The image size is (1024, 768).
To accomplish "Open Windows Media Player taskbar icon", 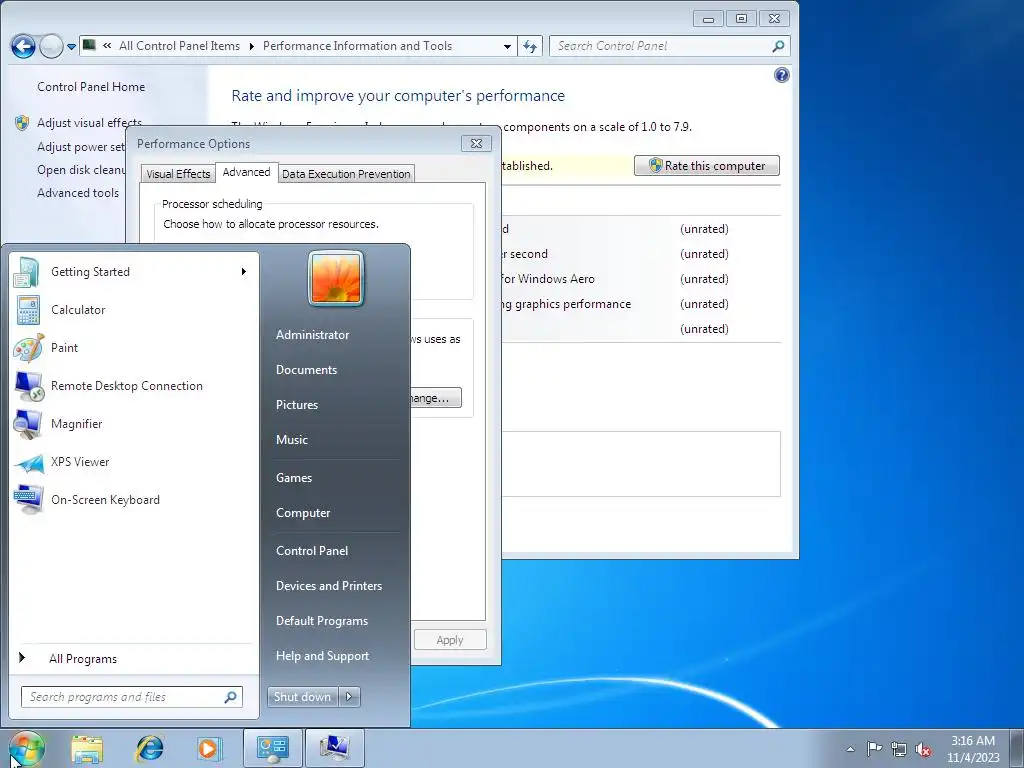I will coord(210,748).
